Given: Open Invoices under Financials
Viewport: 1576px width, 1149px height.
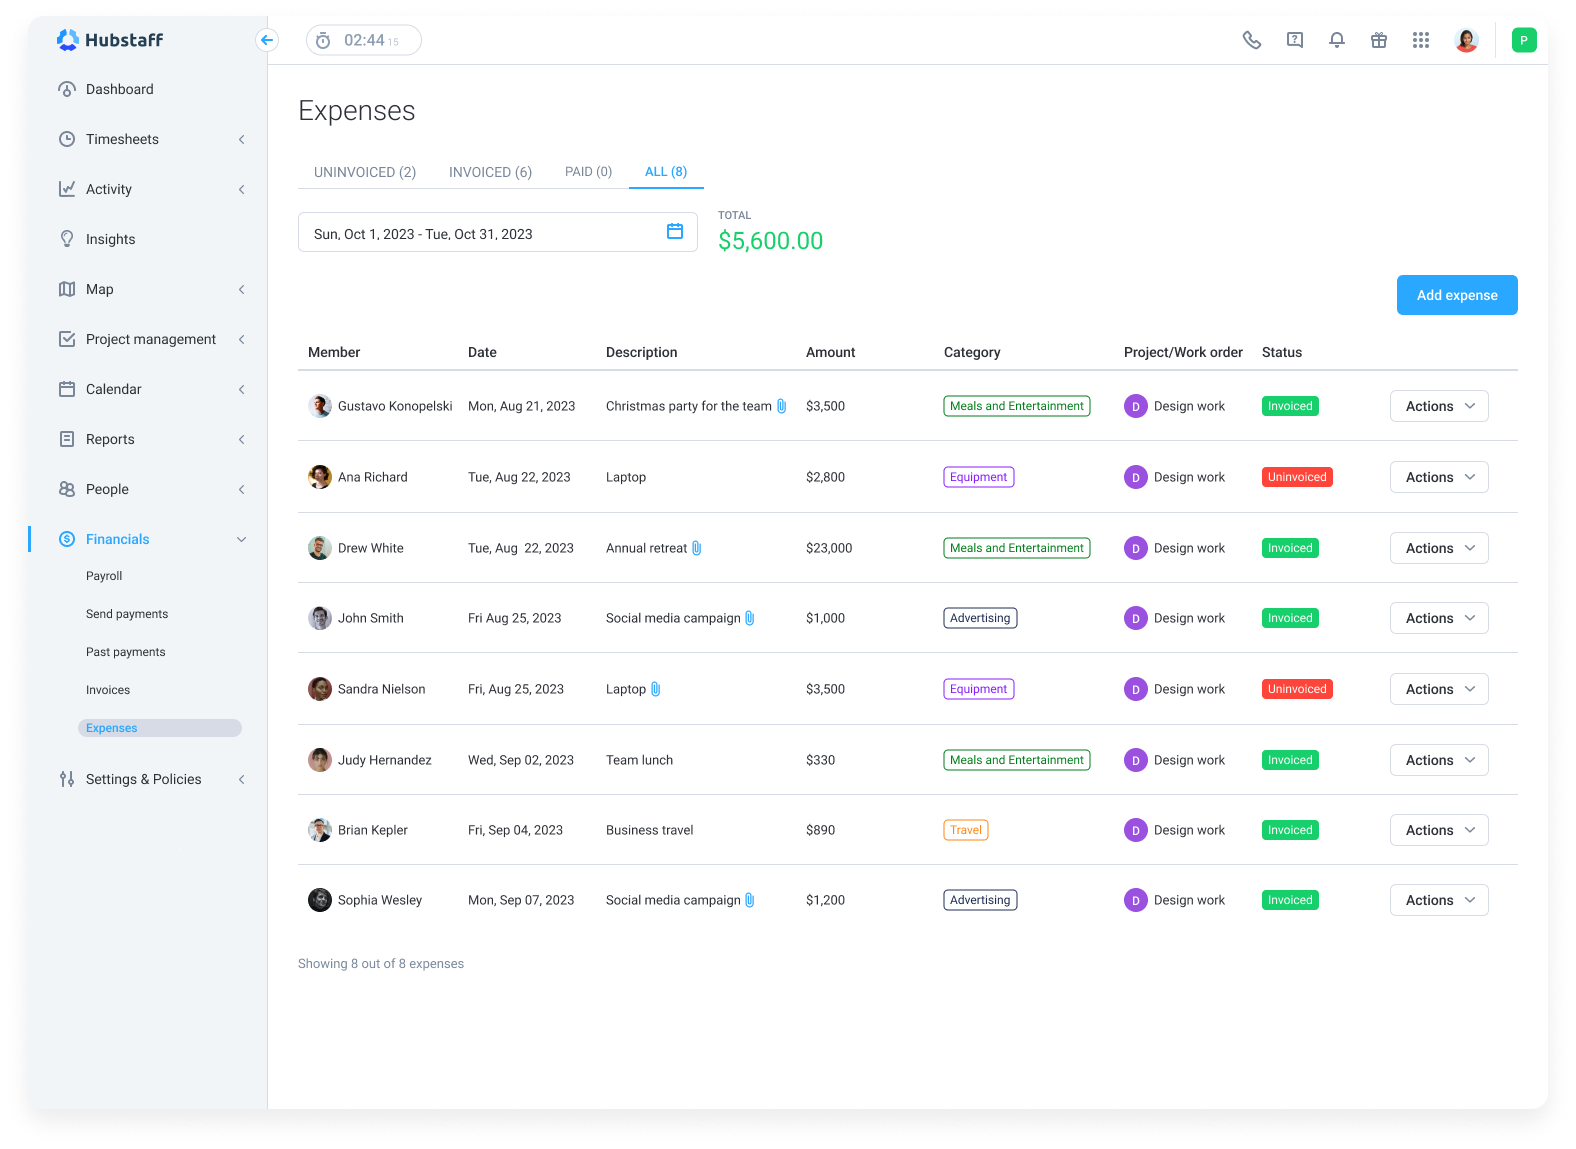Looking at the screenshot, I should 108,690.
